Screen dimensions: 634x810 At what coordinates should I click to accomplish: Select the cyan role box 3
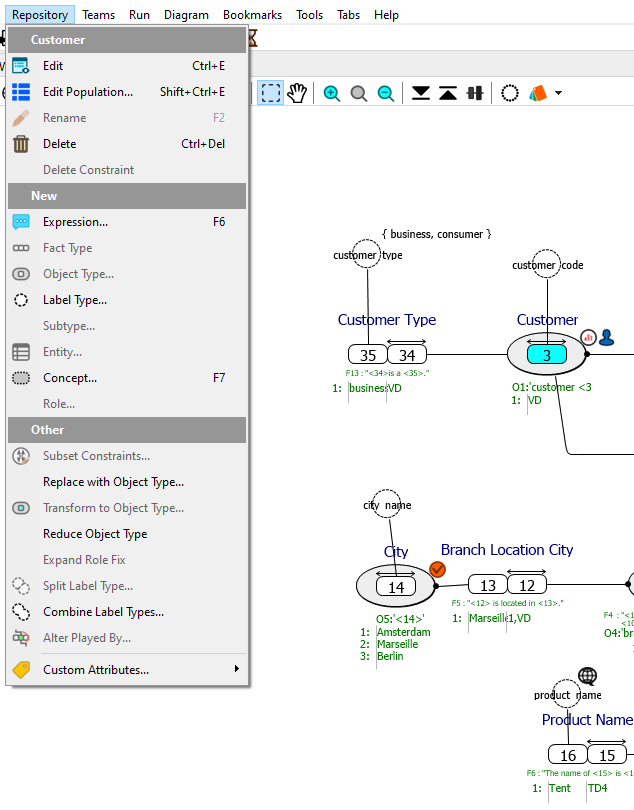(547, 355)
